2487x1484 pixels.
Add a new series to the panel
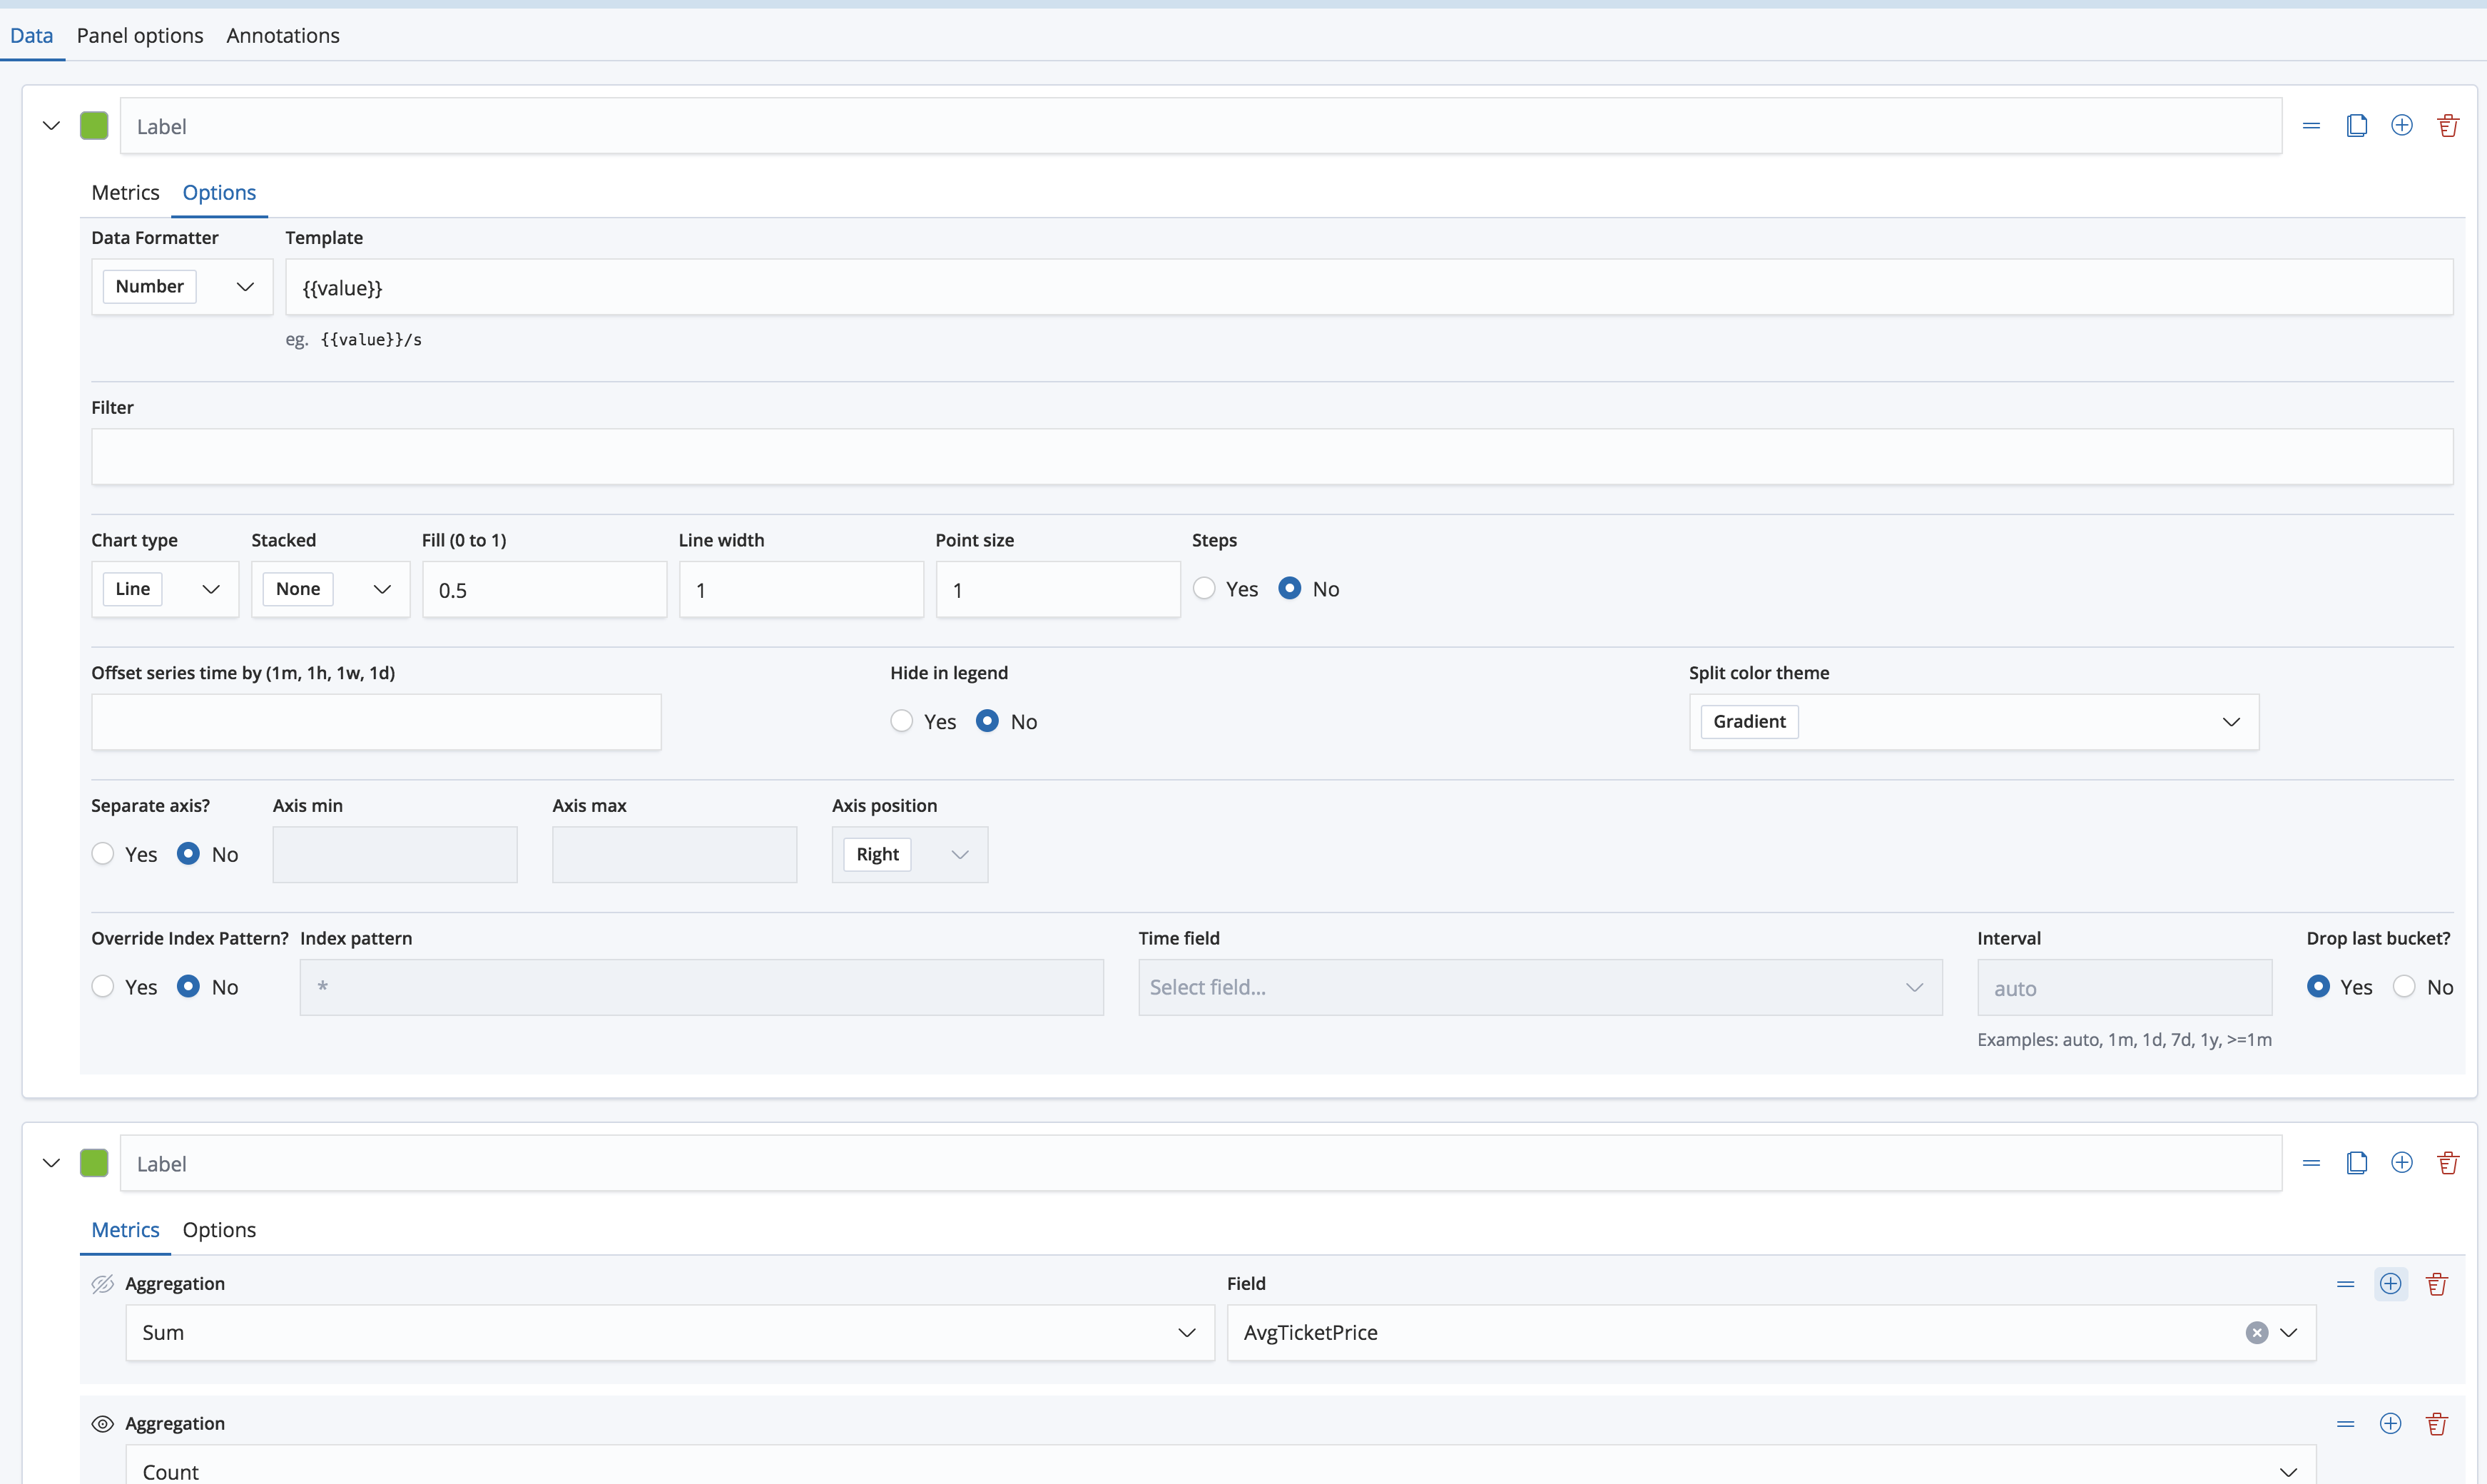[2402, 125]
